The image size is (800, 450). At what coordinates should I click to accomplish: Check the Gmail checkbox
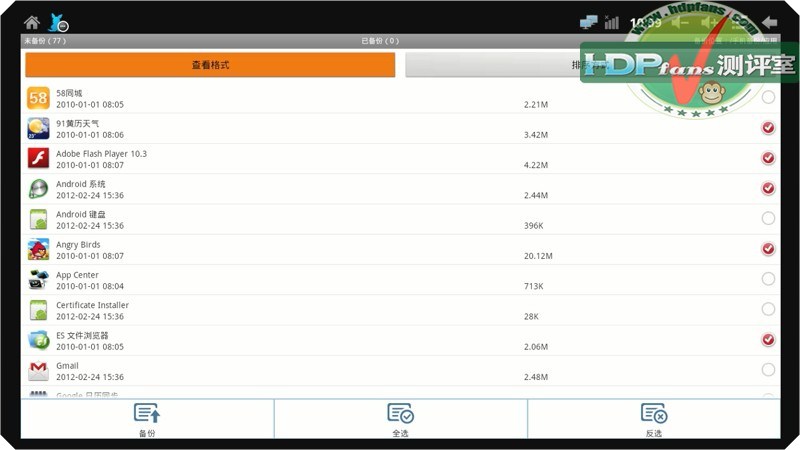[768, 369]
